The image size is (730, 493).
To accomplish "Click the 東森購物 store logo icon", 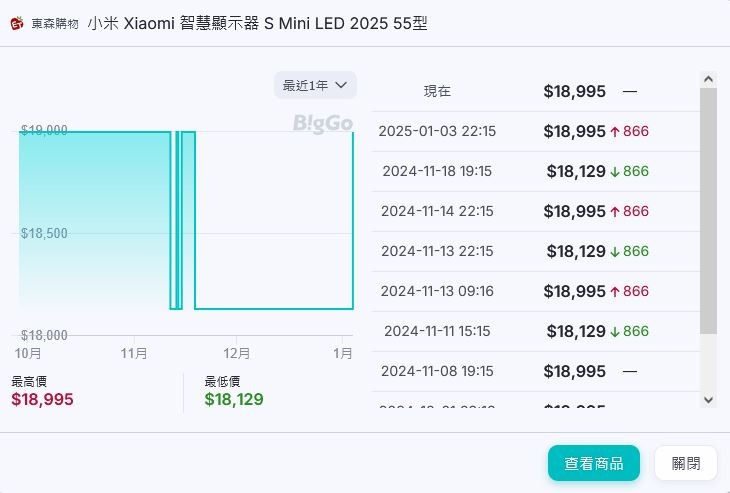I will 17,23.
